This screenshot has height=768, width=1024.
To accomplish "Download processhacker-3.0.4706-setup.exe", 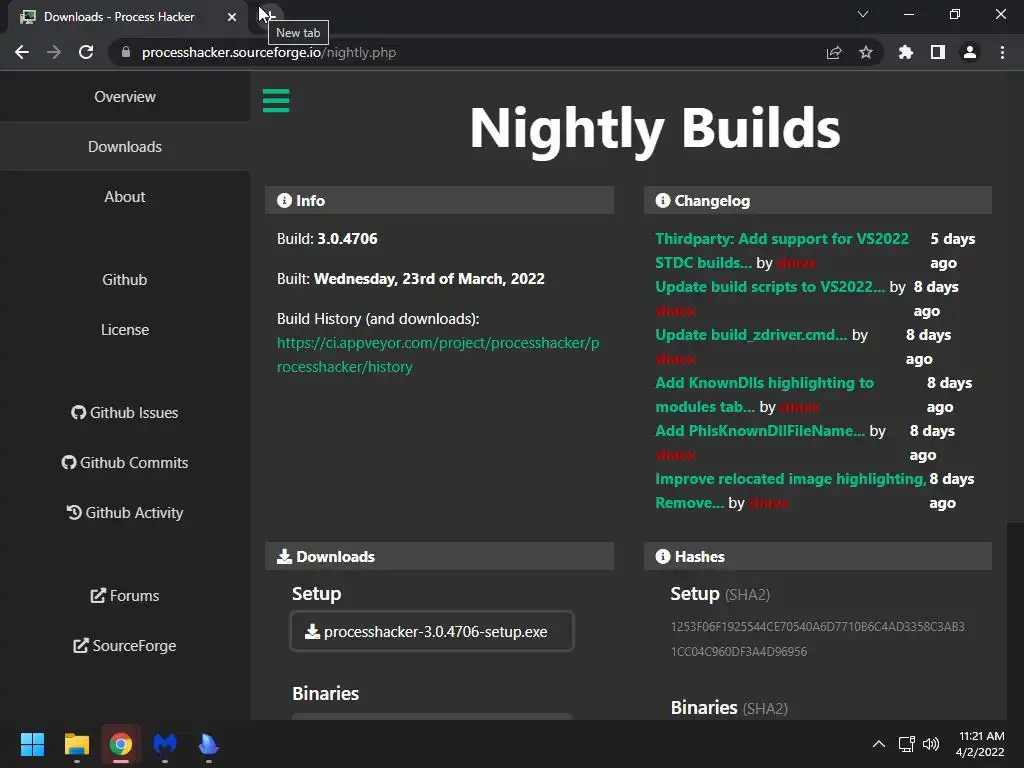I will (x=432, y=632).
